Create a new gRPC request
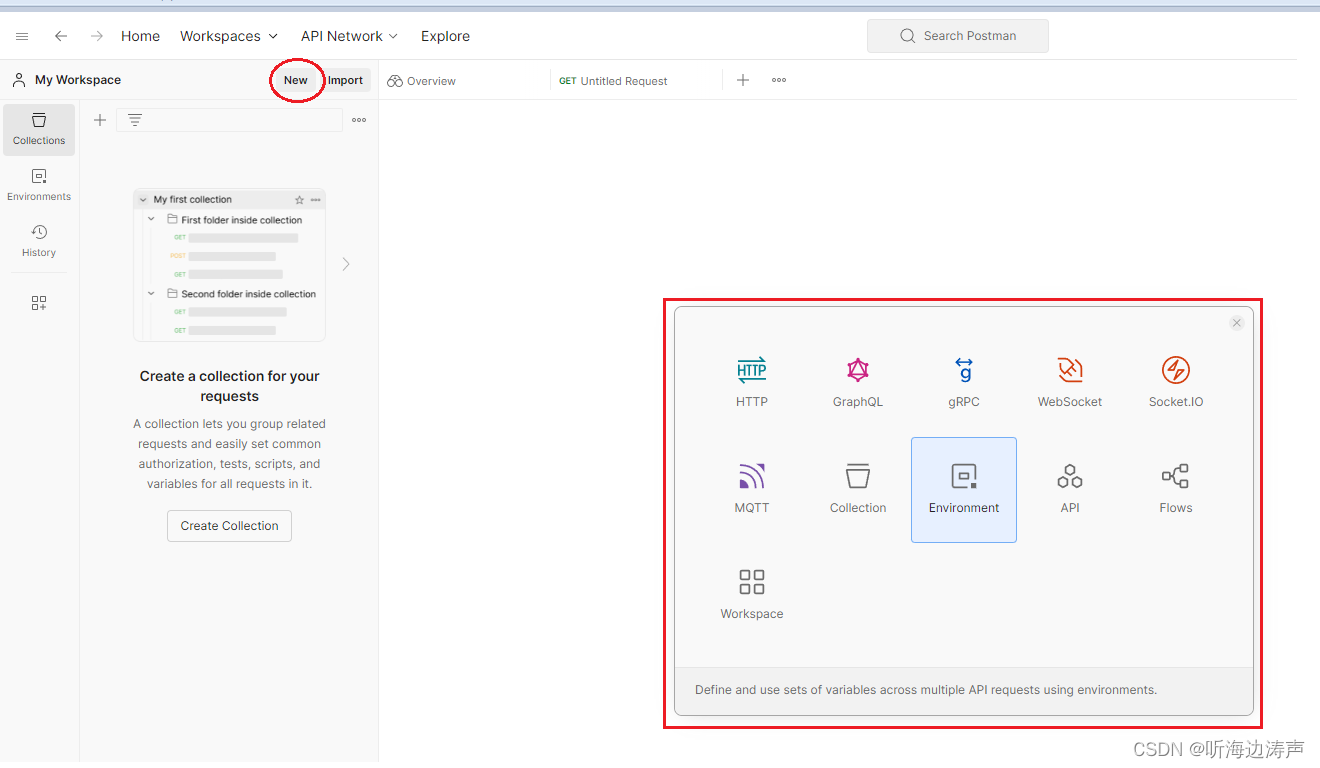The height and width of the screenshot is (768, 1320). (x=964, y=384)
